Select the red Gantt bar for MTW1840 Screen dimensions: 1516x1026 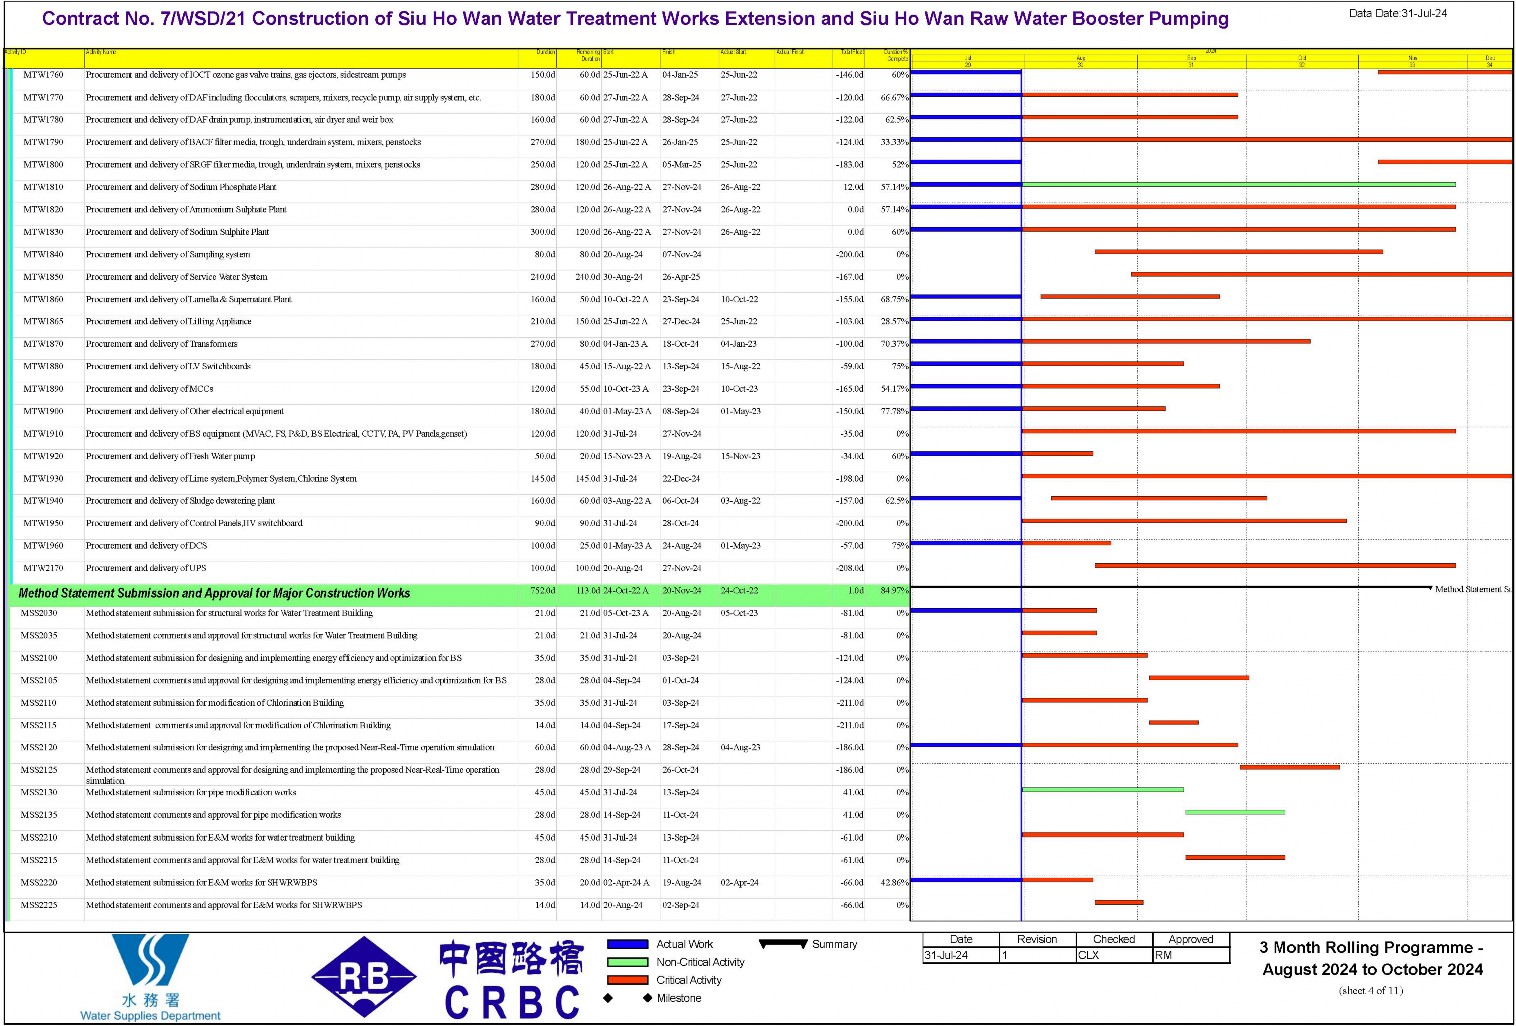(1239, 252)
